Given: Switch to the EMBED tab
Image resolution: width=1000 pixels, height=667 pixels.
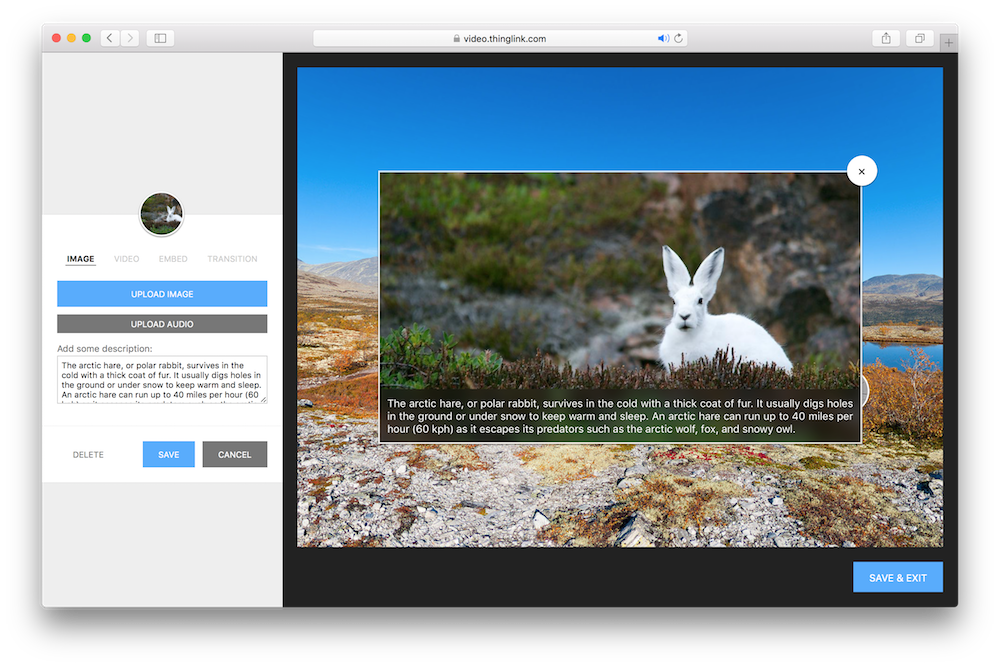Looking at the screenshot, I should 173,259.
